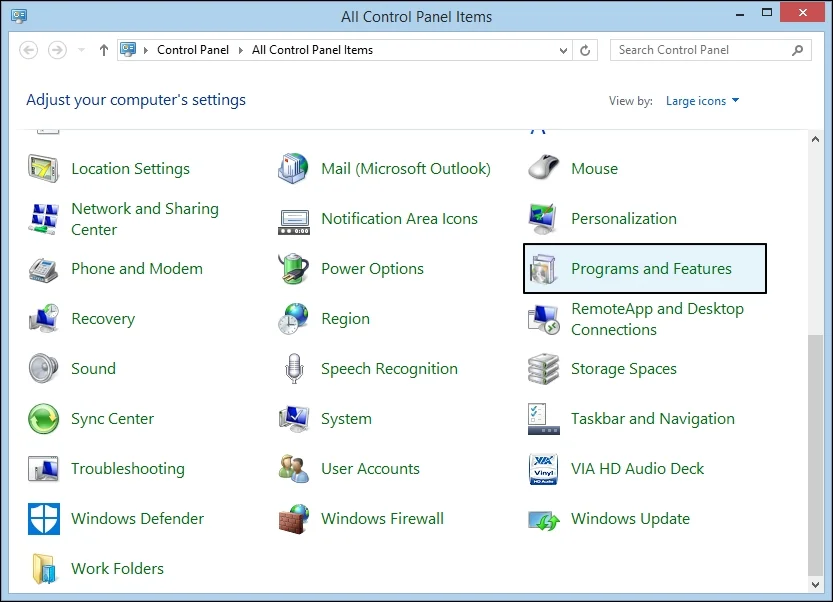The image size is (833, 602).
Task: Click the RemoteApp and Desktop Connections icon
Action: coord(543,320)
